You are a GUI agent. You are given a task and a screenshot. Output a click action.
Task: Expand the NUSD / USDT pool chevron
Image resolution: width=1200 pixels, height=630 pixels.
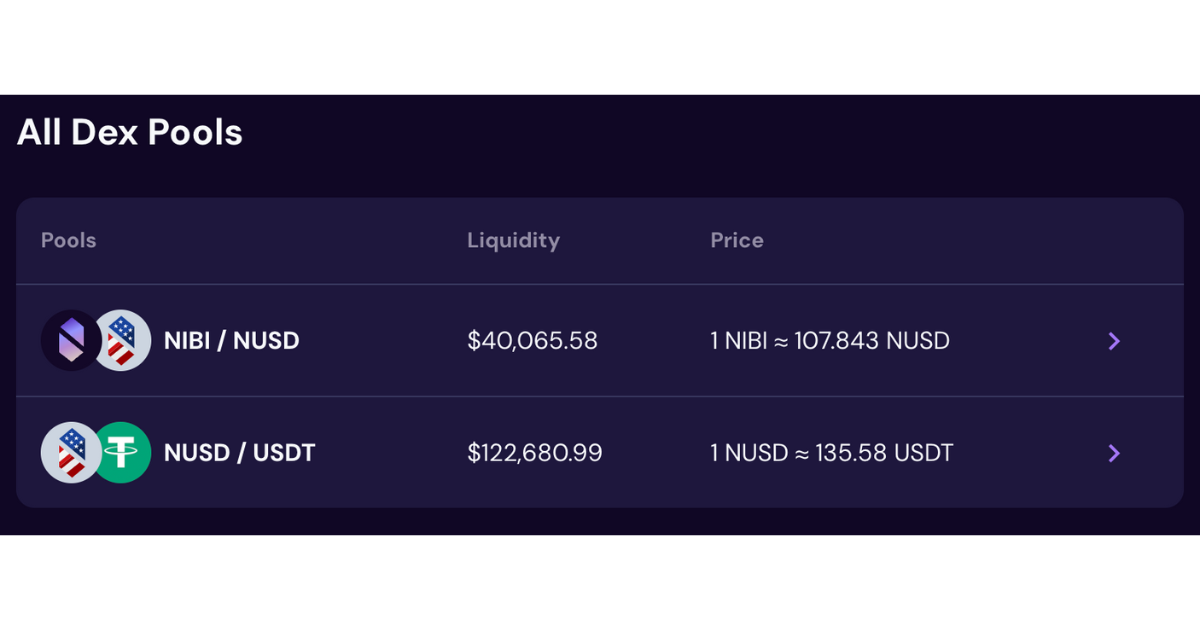[x=1114, y=453]
